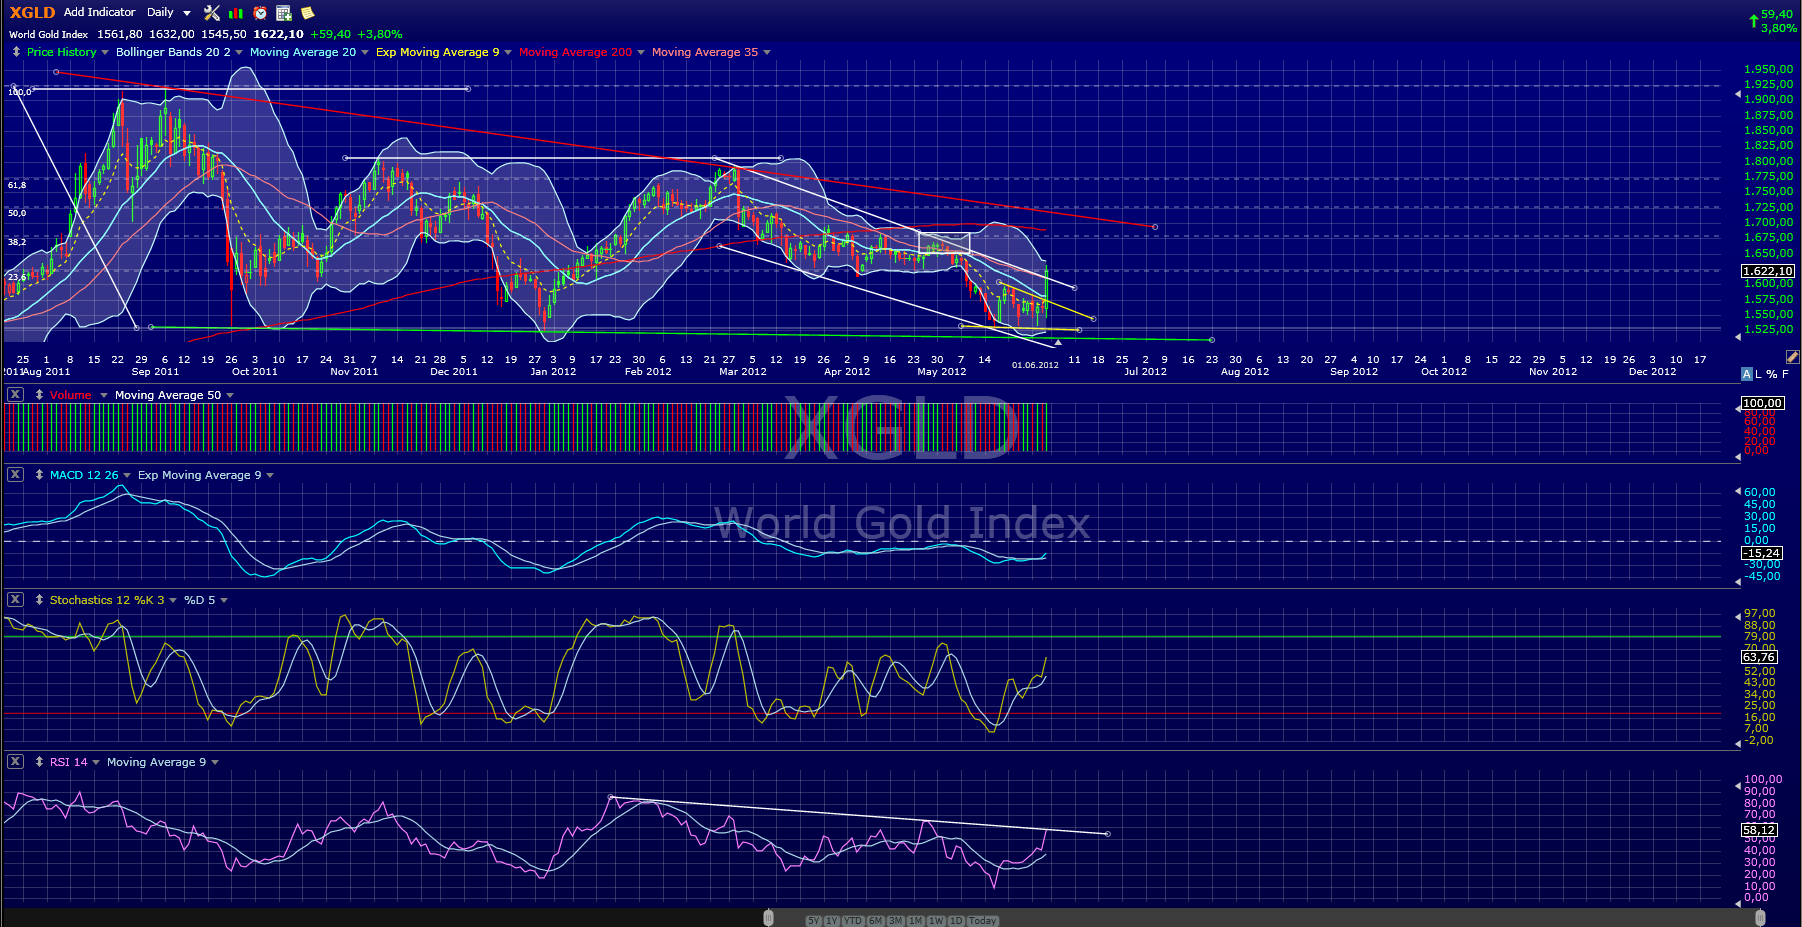
Task: Expand the Price History dropdown arrow
Action: (x=105, y=53)
